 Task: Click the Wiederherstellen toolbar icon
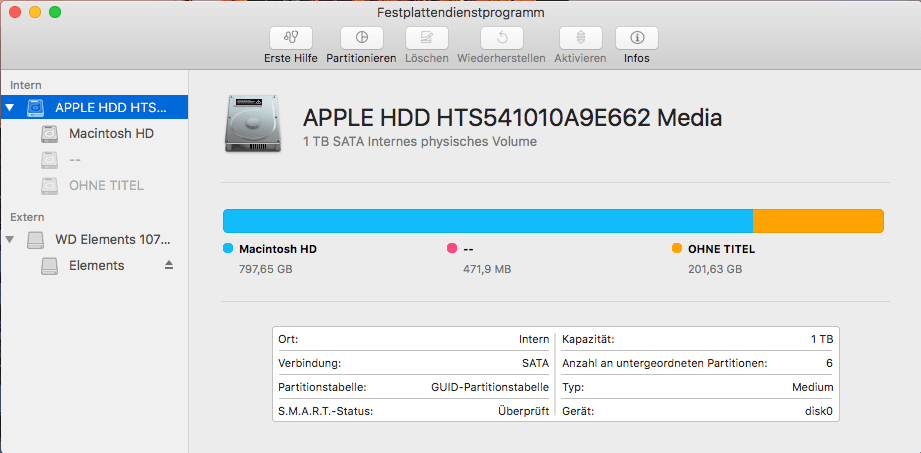(x=502, y=38)
